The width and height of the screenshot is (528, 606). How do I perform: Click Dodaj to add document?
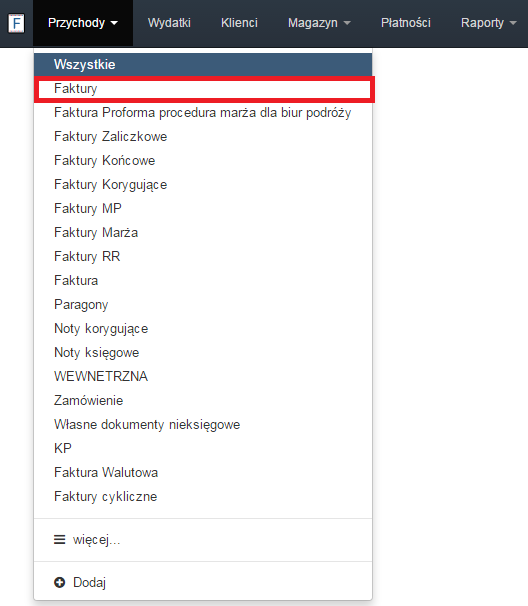(x=203, y=582)
